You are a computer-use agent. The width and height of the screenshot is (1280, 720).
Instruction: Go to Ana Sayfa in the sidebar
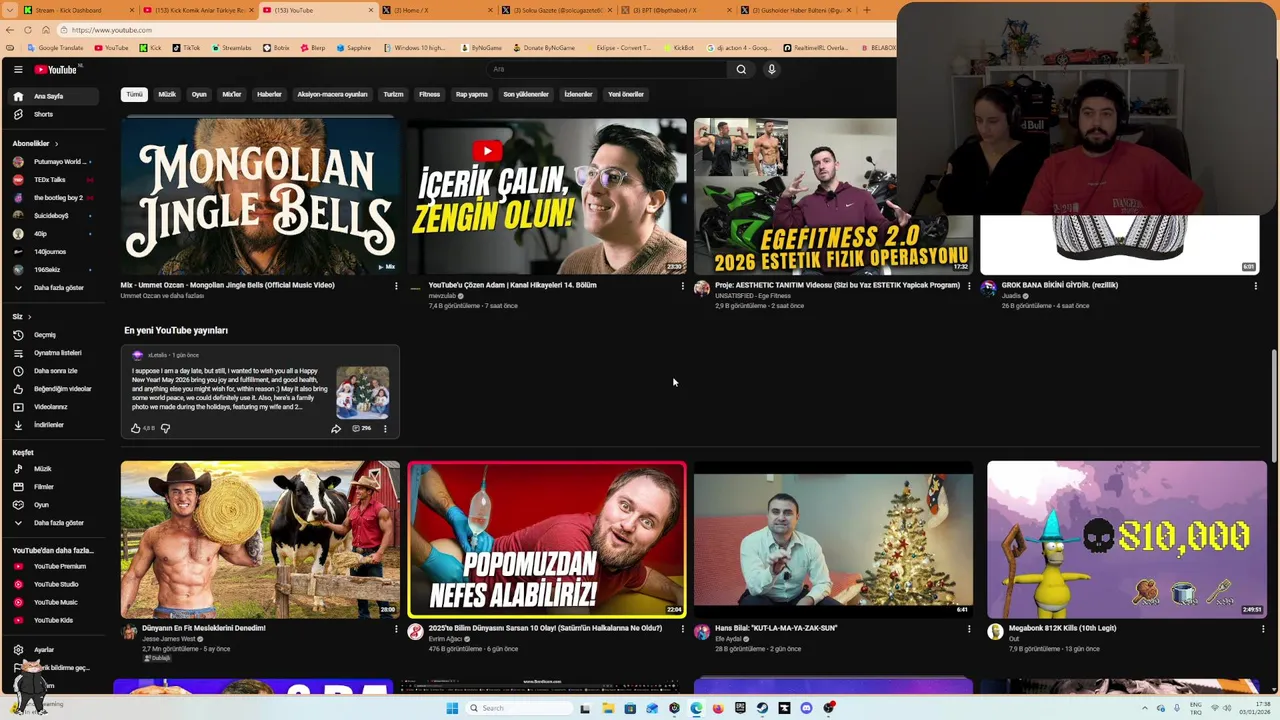pyautogui.click(x=52, y=96)
